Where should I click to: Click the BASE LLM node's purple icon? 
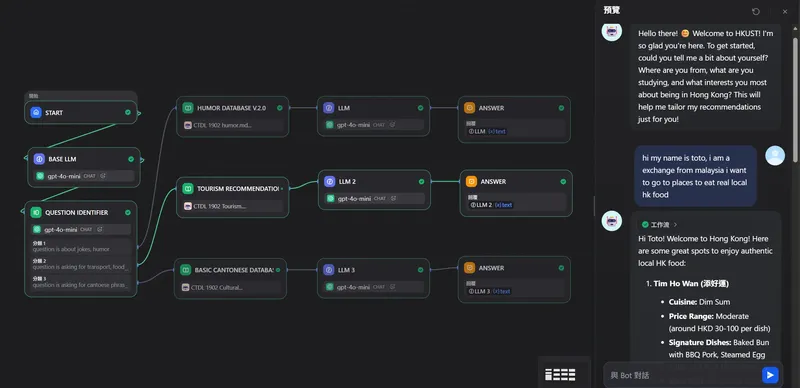click(x=39, y=159)
